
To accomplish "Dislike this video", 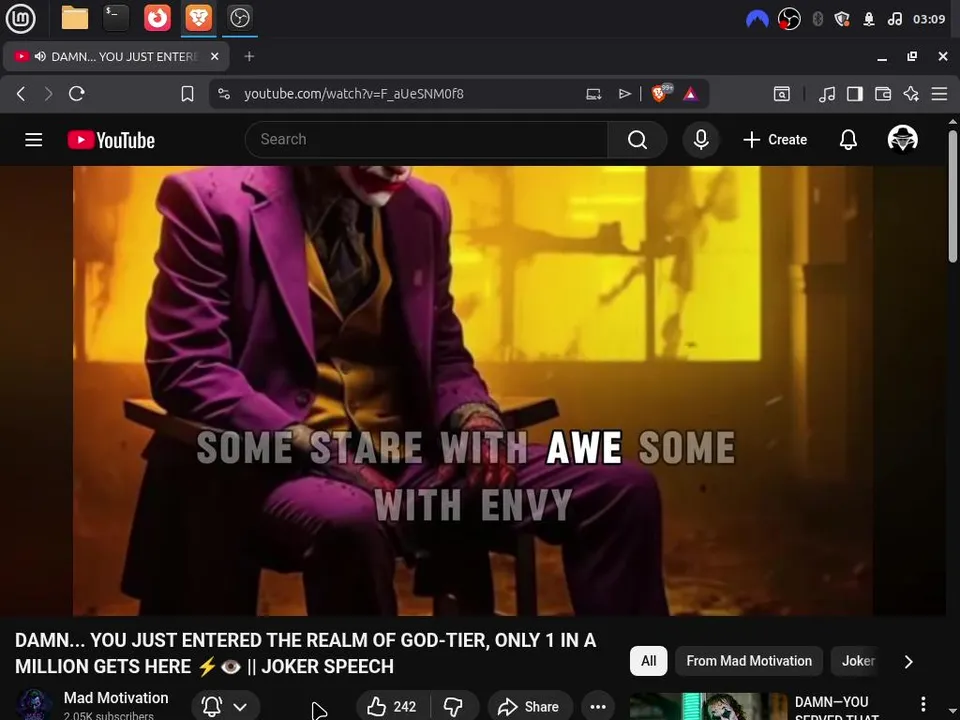I will [454, 707].
